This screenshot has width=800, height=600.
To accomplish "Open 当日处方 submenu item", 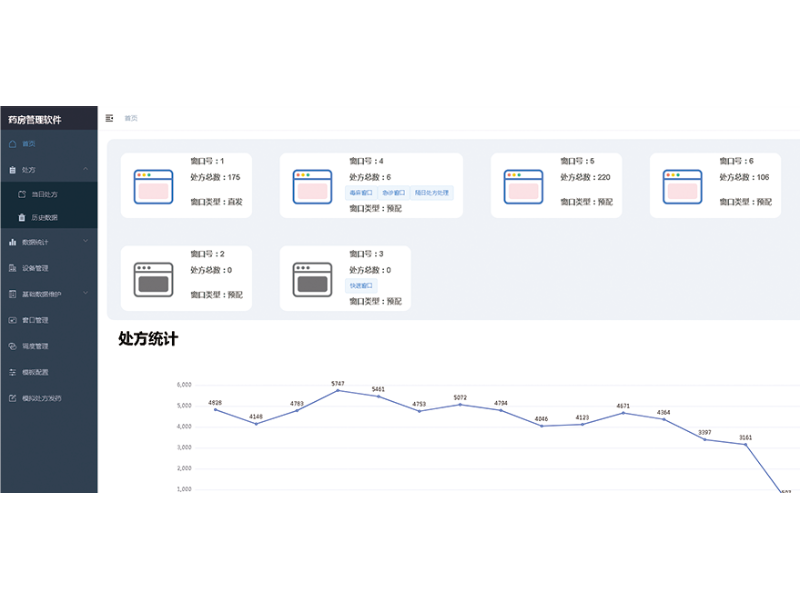I will (45, 193).
